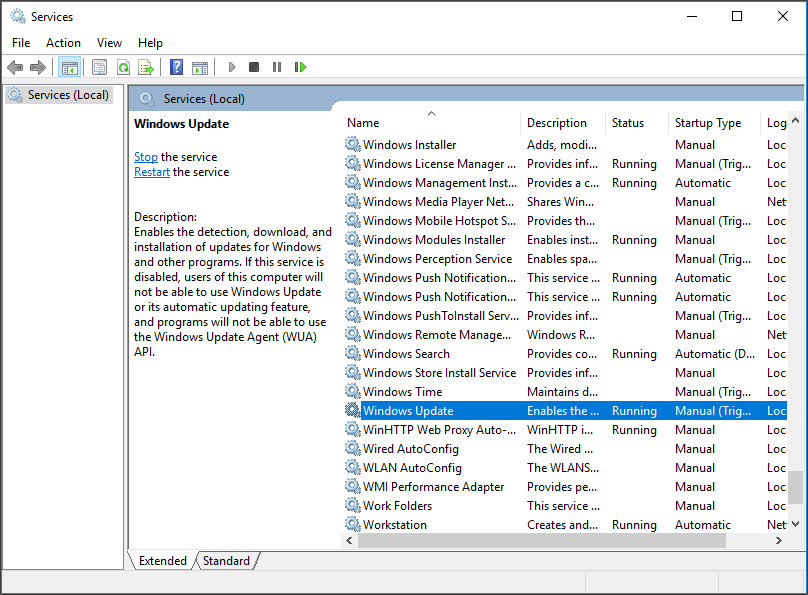Viewport: 808px width, 595px height.
Task: Open Properties using the properties toolbar icon
Action: pyautogui.click(x=100, y=67)
